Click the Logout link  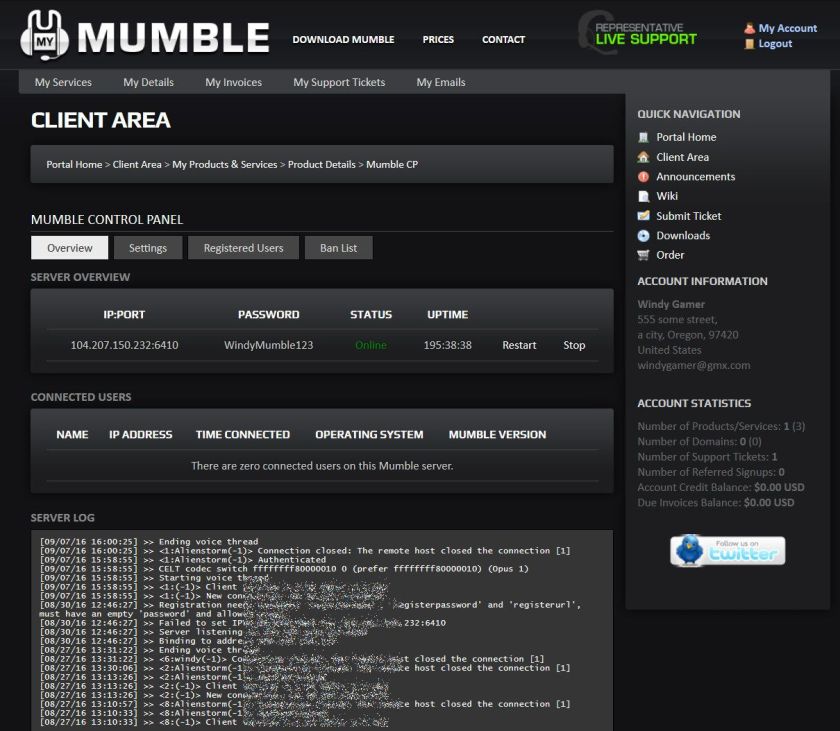[775, 44]
